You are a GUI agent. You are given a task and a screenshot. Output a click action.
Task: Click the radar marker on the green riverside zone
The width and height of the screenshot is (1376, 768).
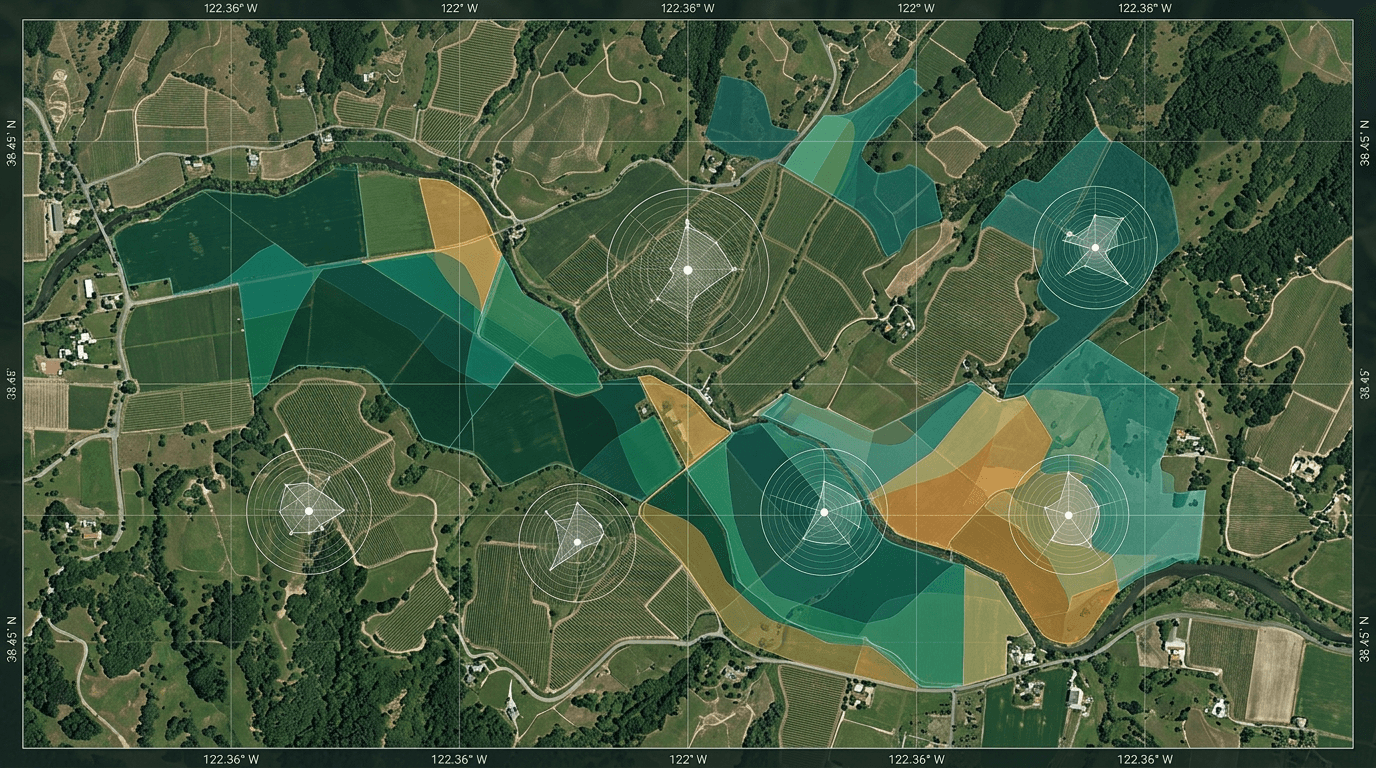click(x=824, y=512)
